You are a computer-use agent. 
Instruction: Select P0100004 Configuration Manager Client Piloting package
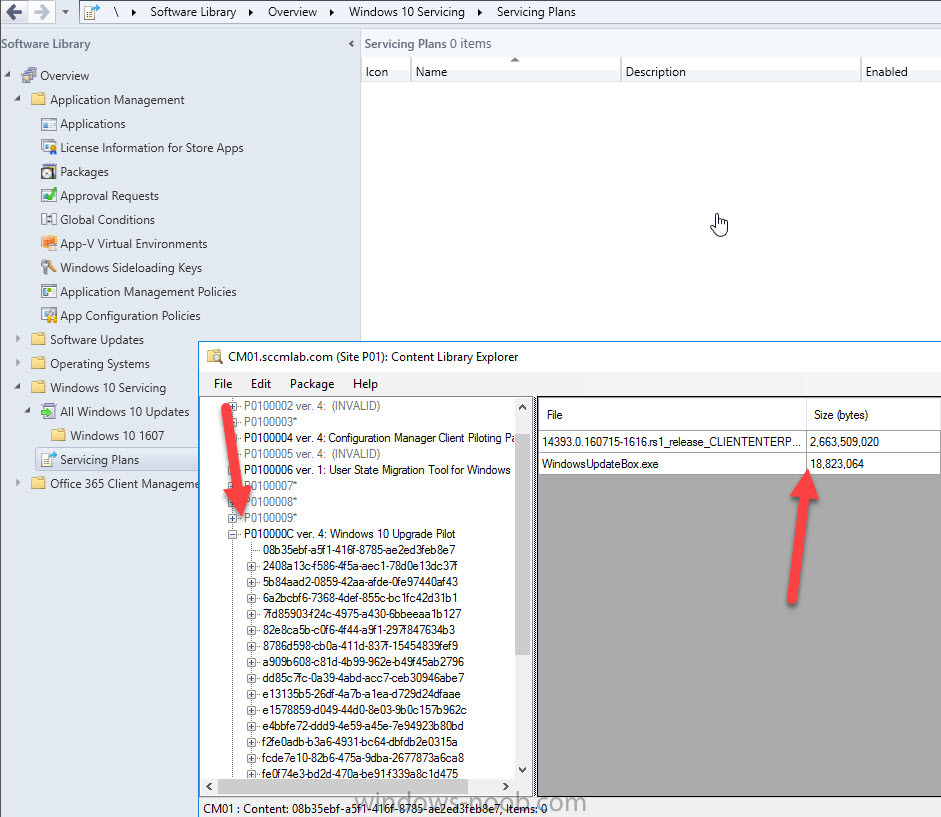(x=379, y=438)
